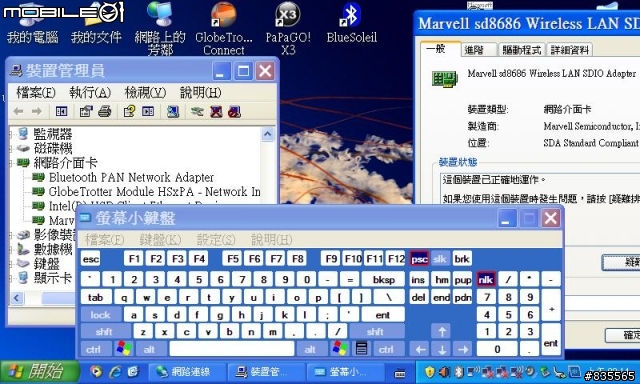Expand the Disk drives (磁碟機) tree node
The image size is (640, 384).
(11, 149)
